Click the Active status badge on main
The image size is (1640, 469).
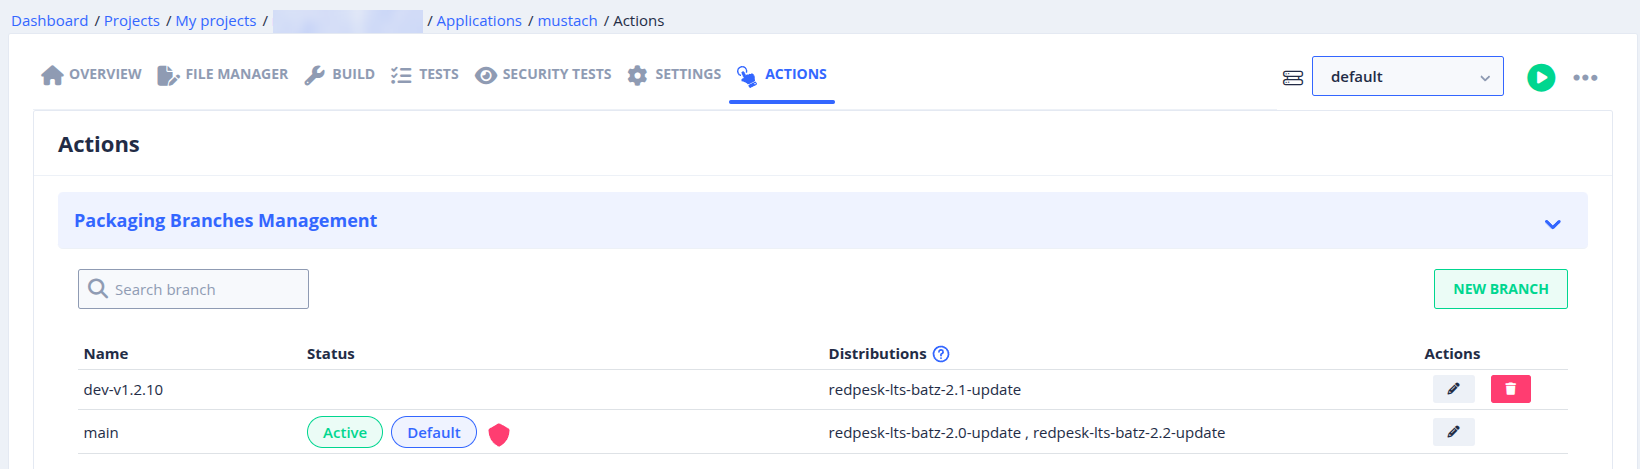coord(345,432)
